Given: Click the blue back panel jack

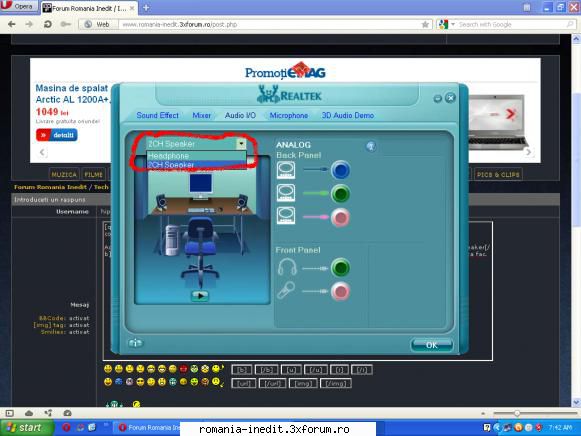Looking at the screenshot, I should point(341,170).
